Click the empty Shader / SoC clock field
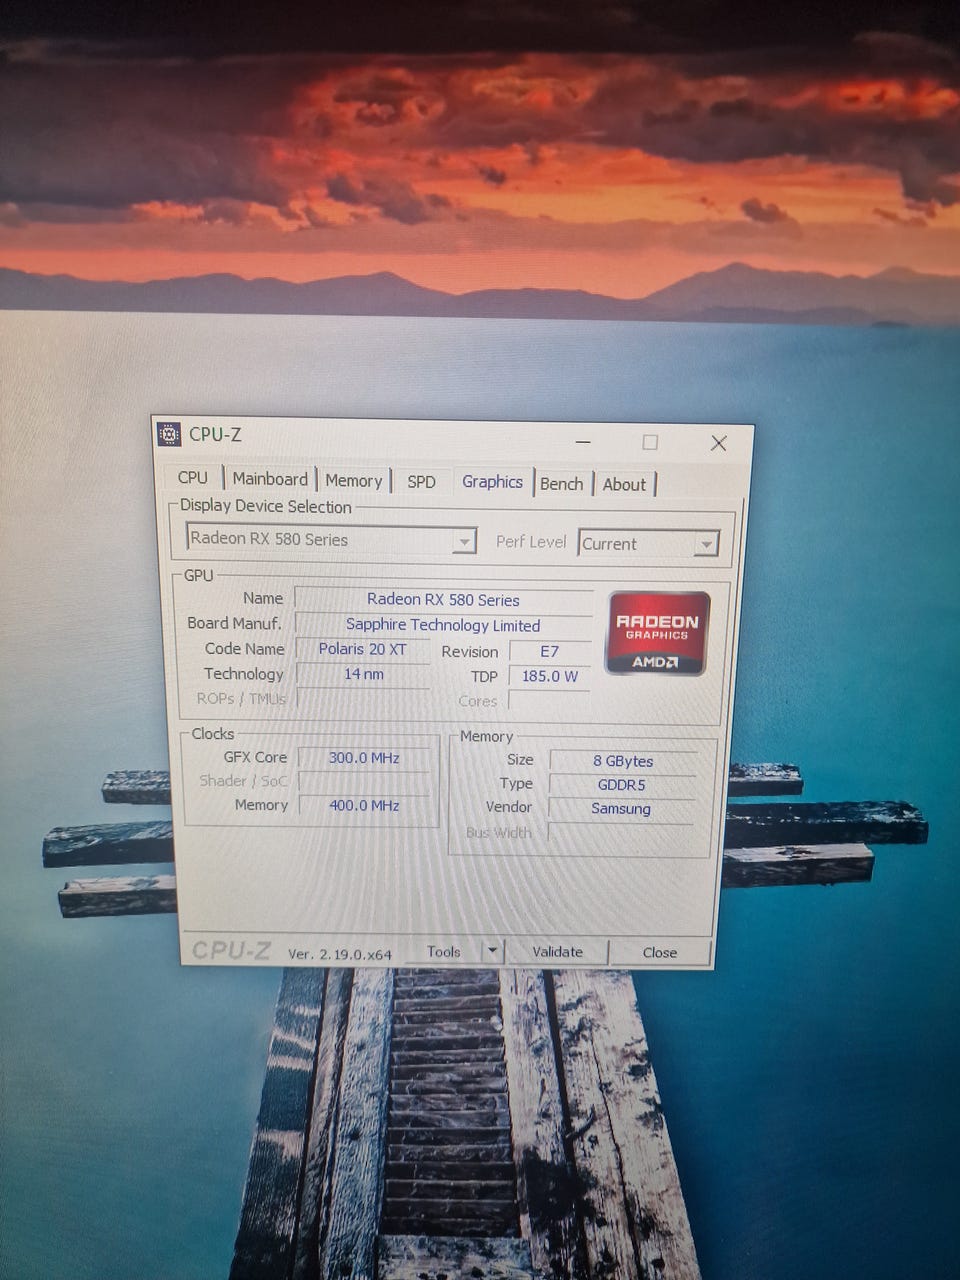960x1280 pixels. tap(364, 782)
